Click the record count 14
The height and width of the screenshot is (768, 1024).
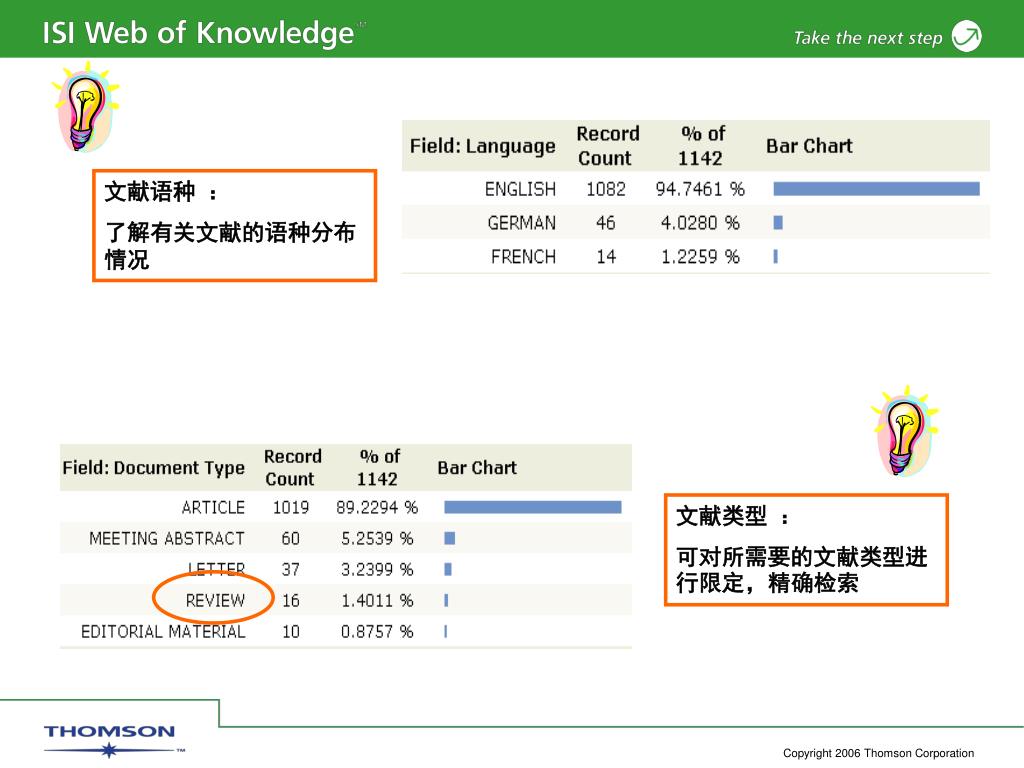click(605, 257)
